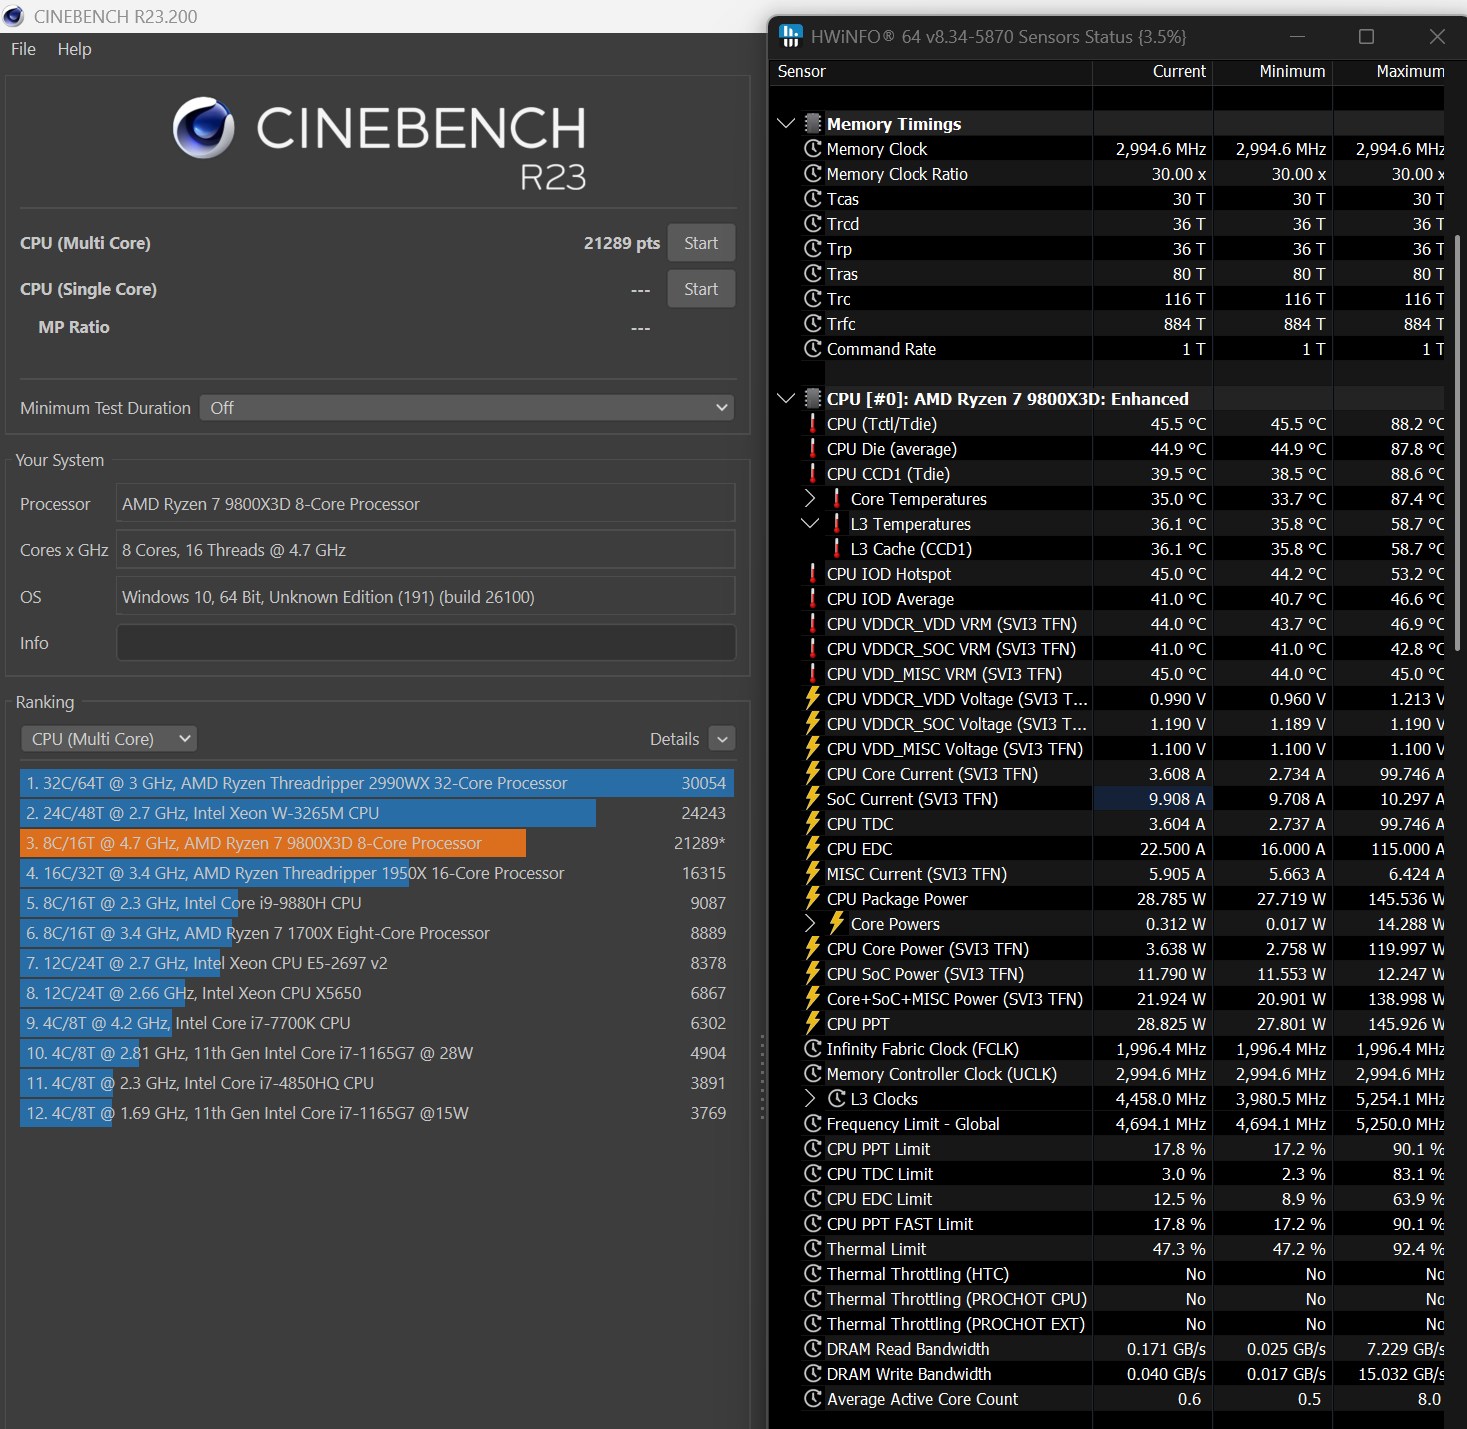Click thermometer icon beside Core Temperatures

[x=836, y=498]
